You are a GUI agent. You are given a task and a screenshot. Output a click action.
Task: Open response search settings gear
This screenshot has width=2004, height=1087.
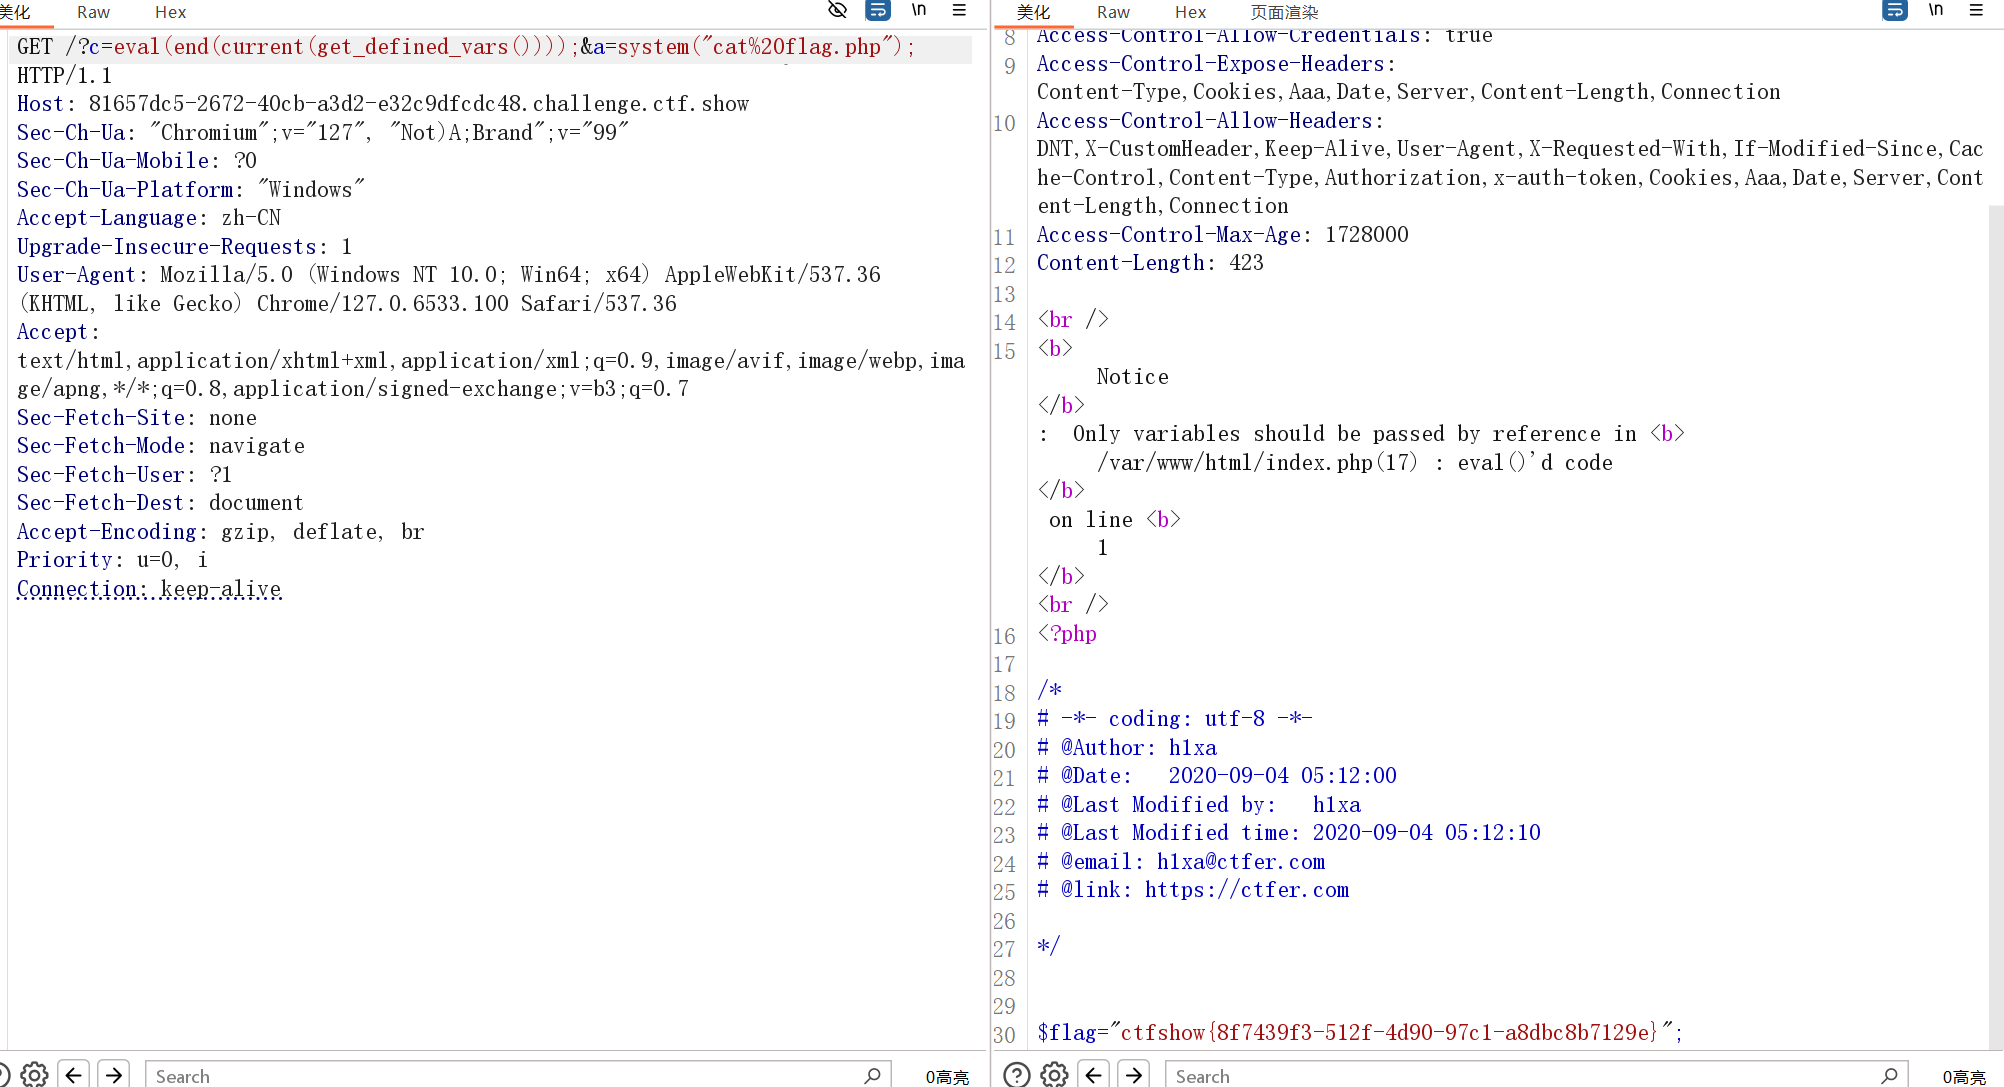coord(1054,1075)
